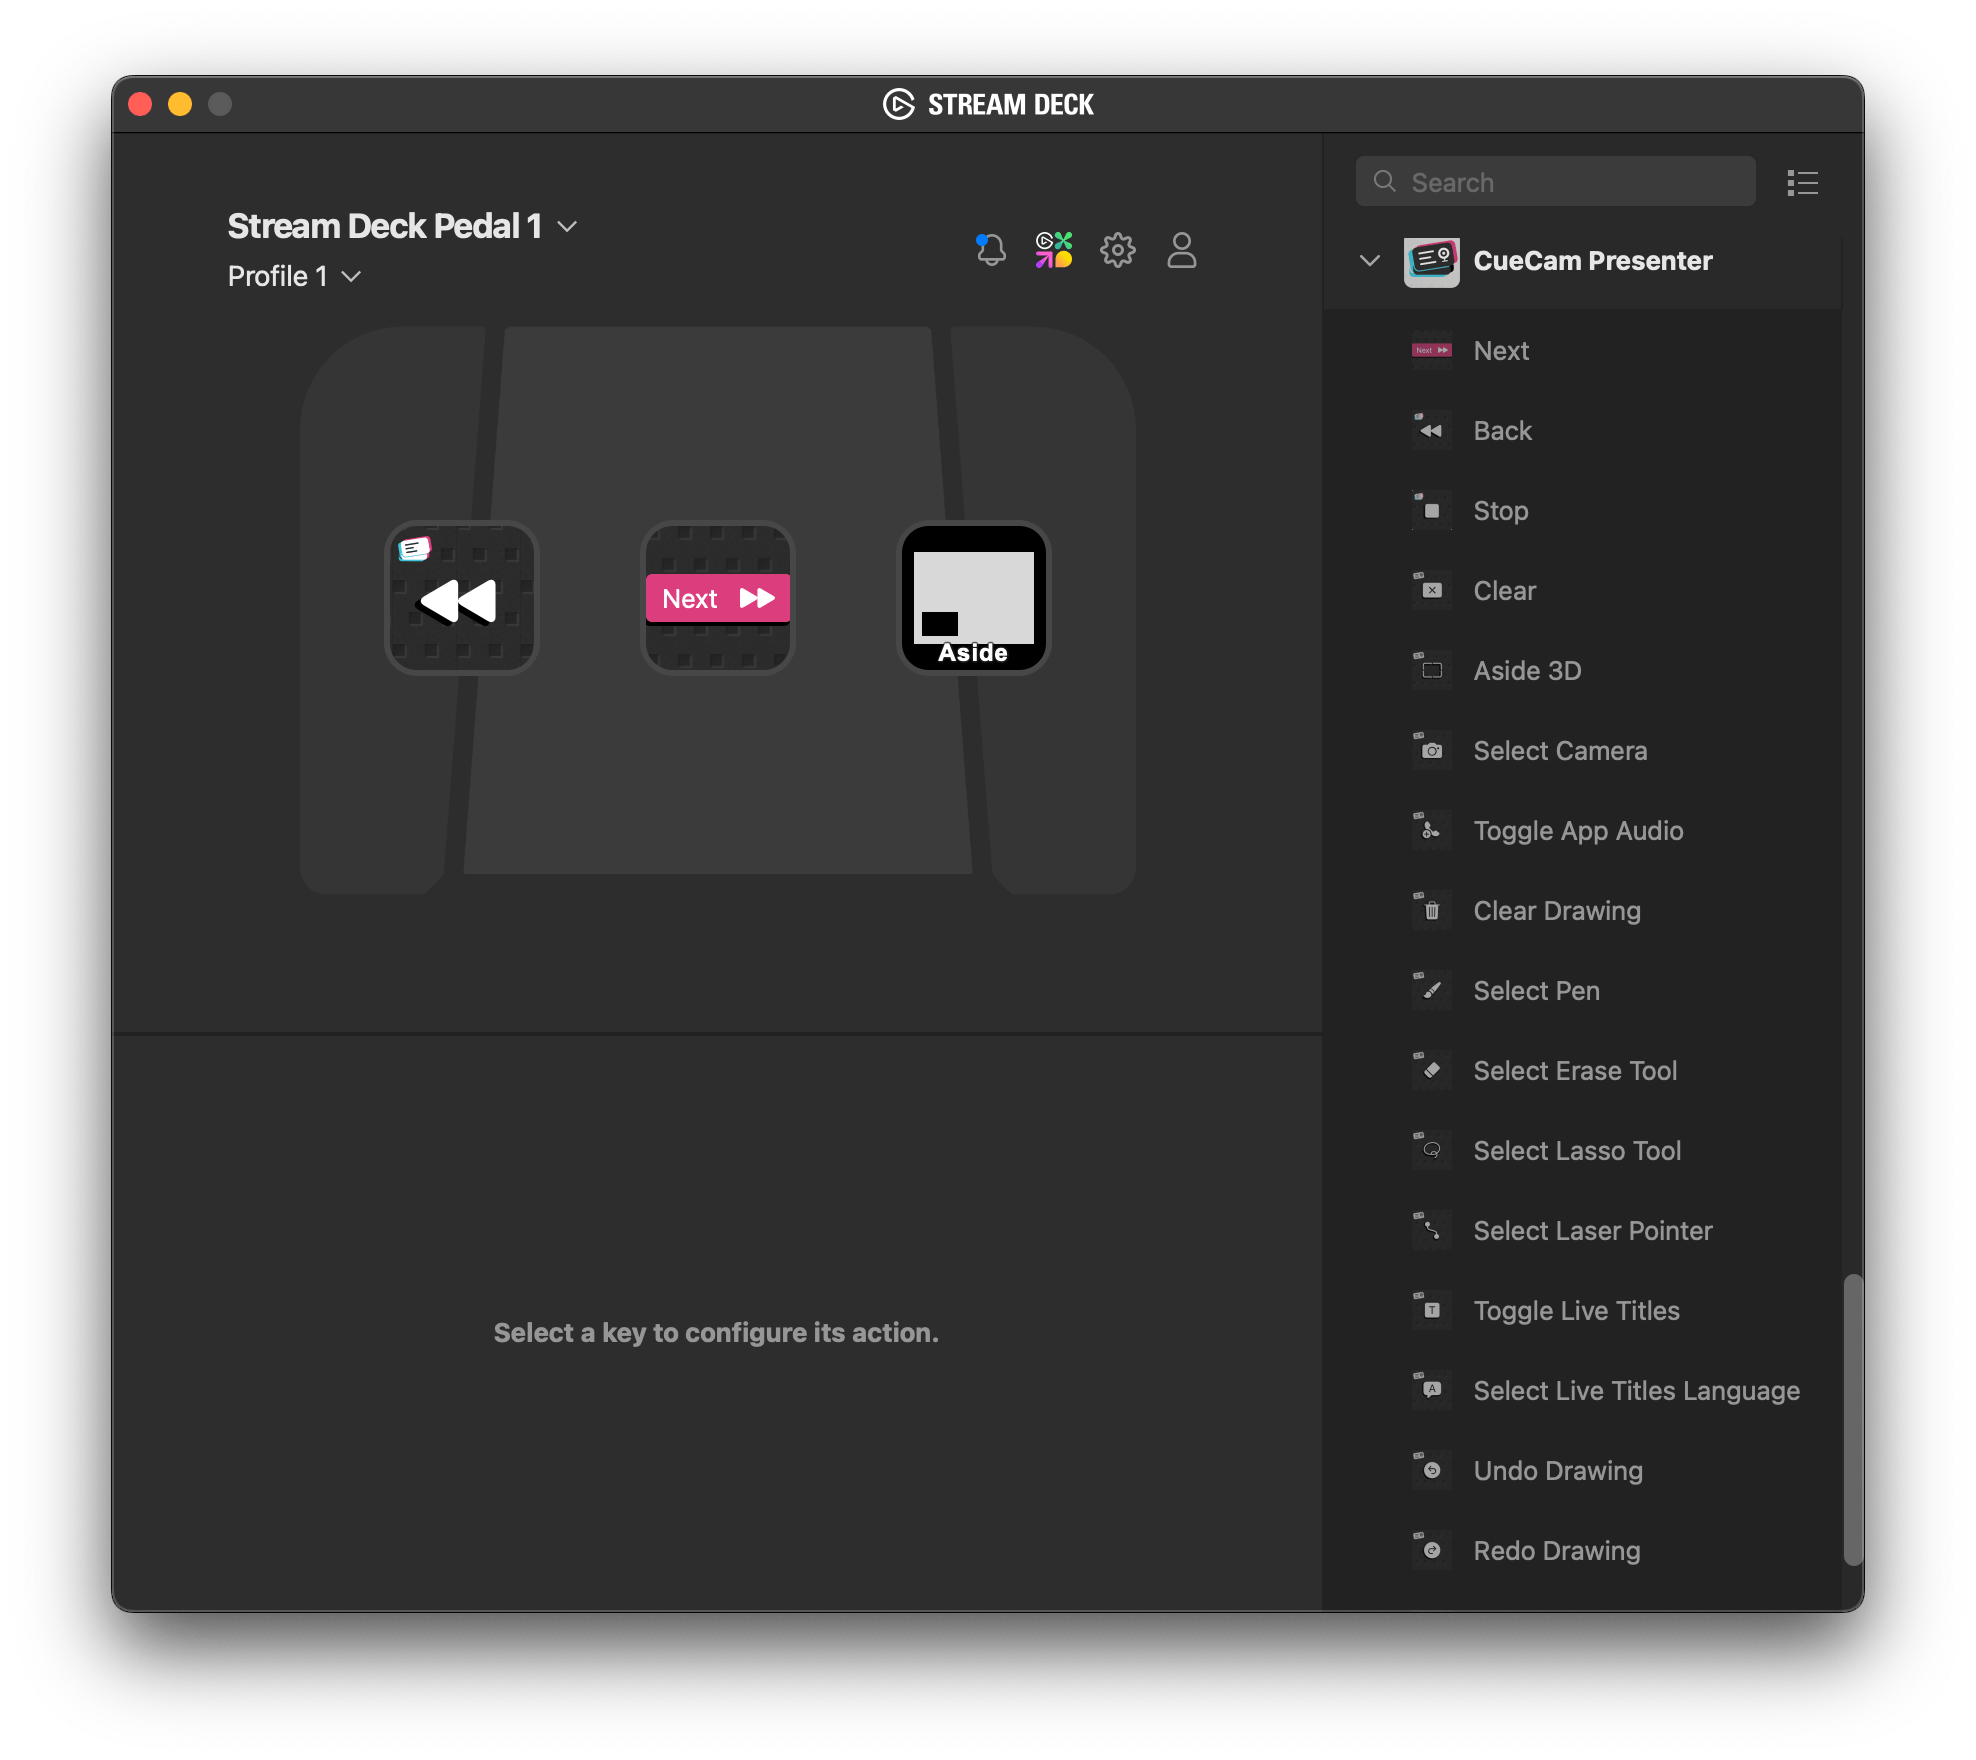Select the Stop action label
Image resolution: width=1976 pixels, height=1760 pixels.
(x=1500, y=511)
